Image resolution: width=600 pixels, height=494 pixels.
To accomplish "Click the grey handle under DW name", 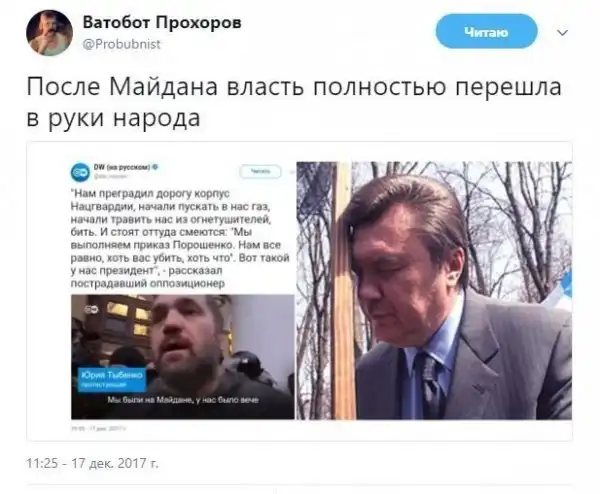I will point(111,176).
